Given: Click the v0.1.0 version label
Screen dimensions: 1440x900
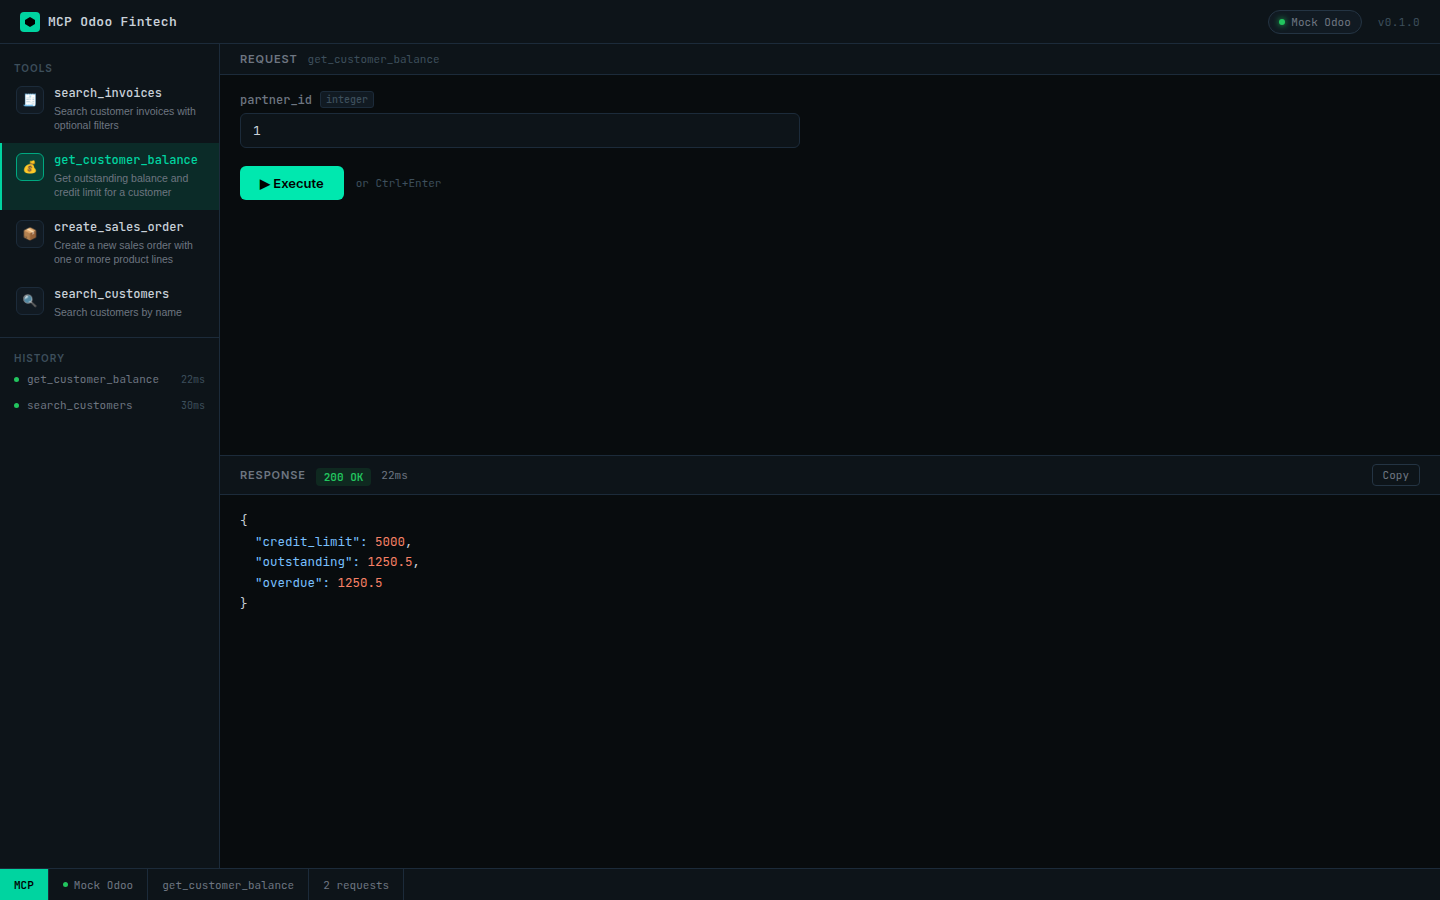Looking at the screenshot, I should tap(1398, 22).
